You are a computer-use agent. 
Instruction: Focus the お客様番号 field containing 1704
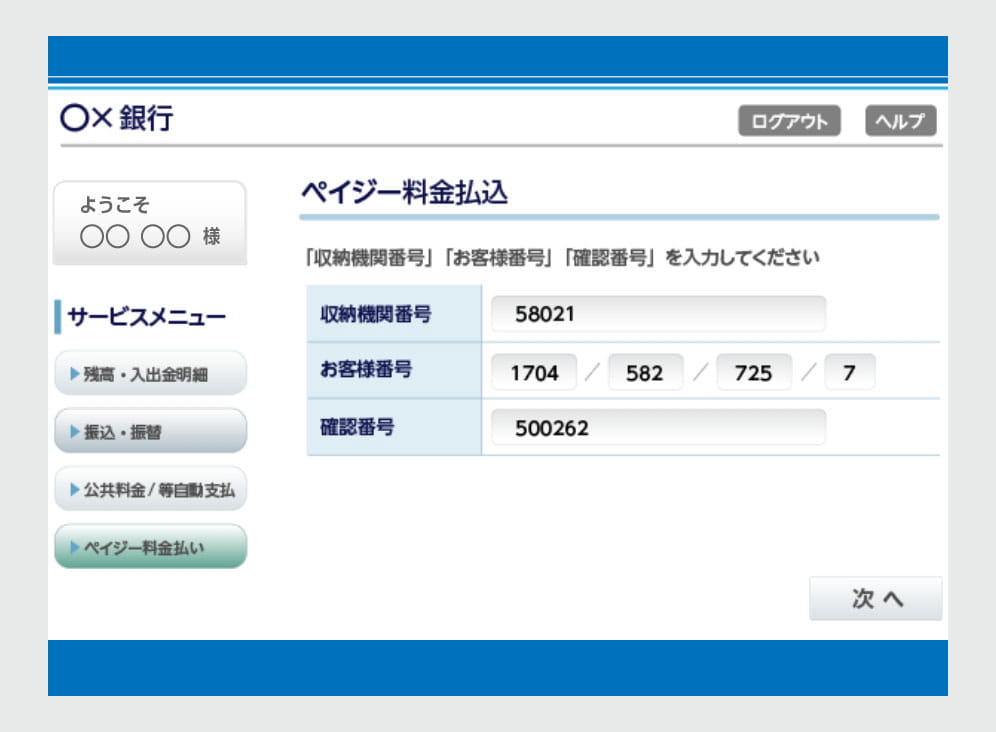pyautogui.click(x=532, y=372)
